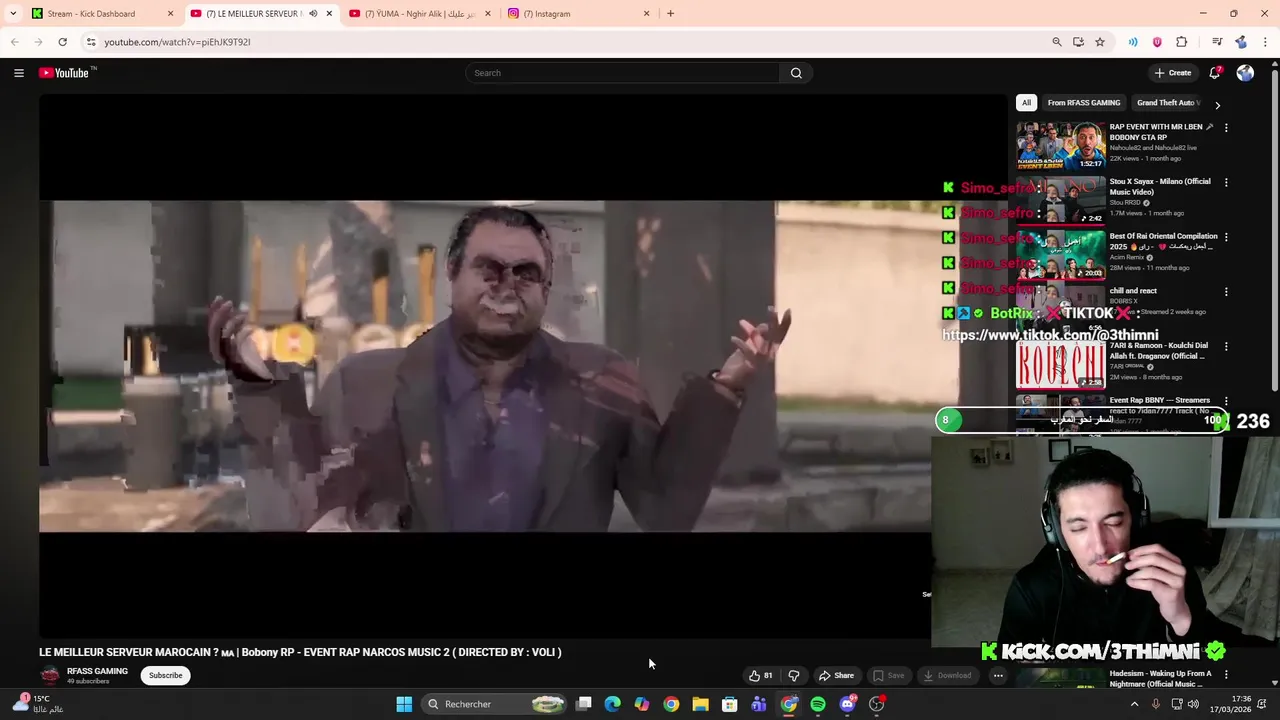The width and height of the screenshot is (1280, 720).
Task: Select the Grand Theft Auto V chip
Action: pyautogui.click(x=1167, y=103)
